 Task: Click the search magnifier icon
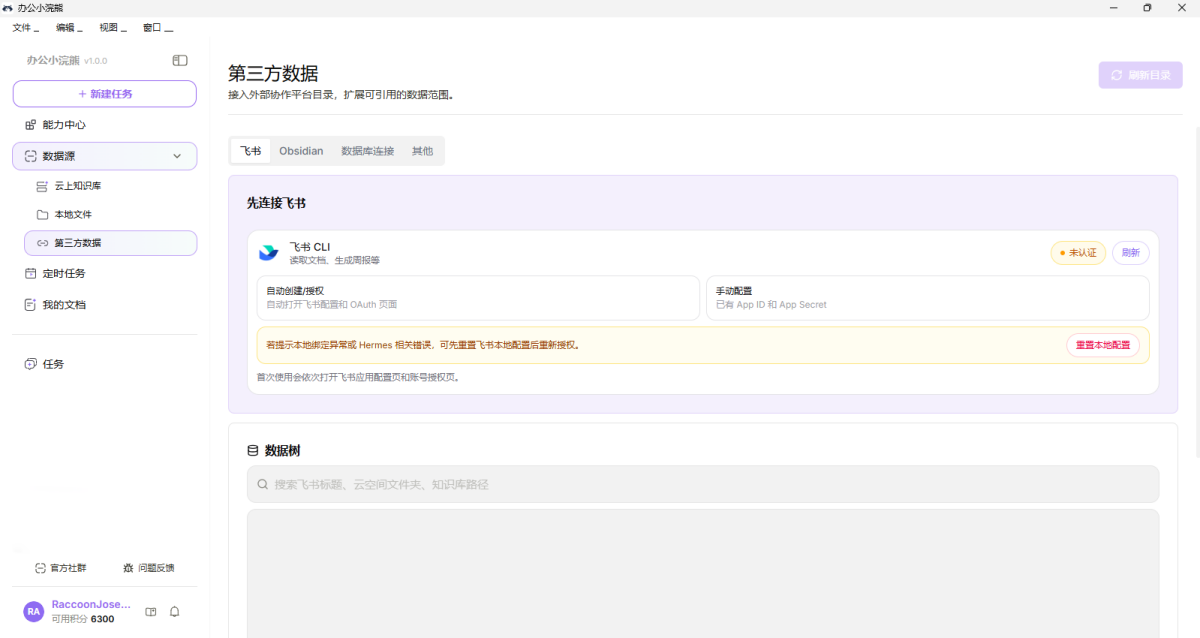click(x=263, y=484)
